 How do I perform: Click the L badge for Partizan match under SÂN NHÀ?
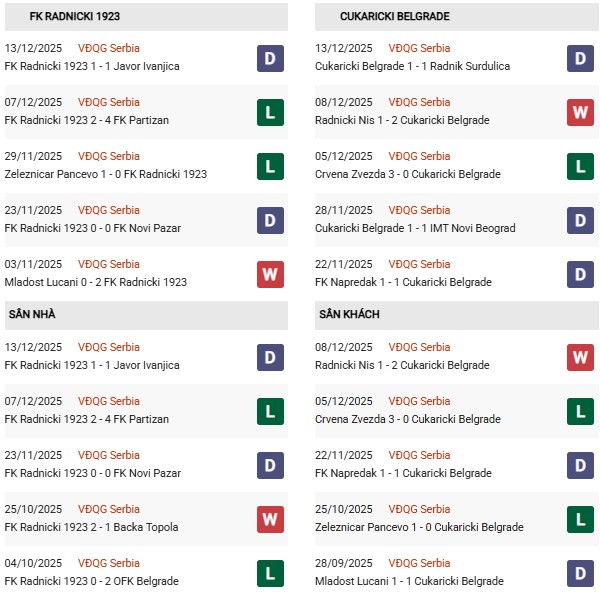[x=270, y=410]
